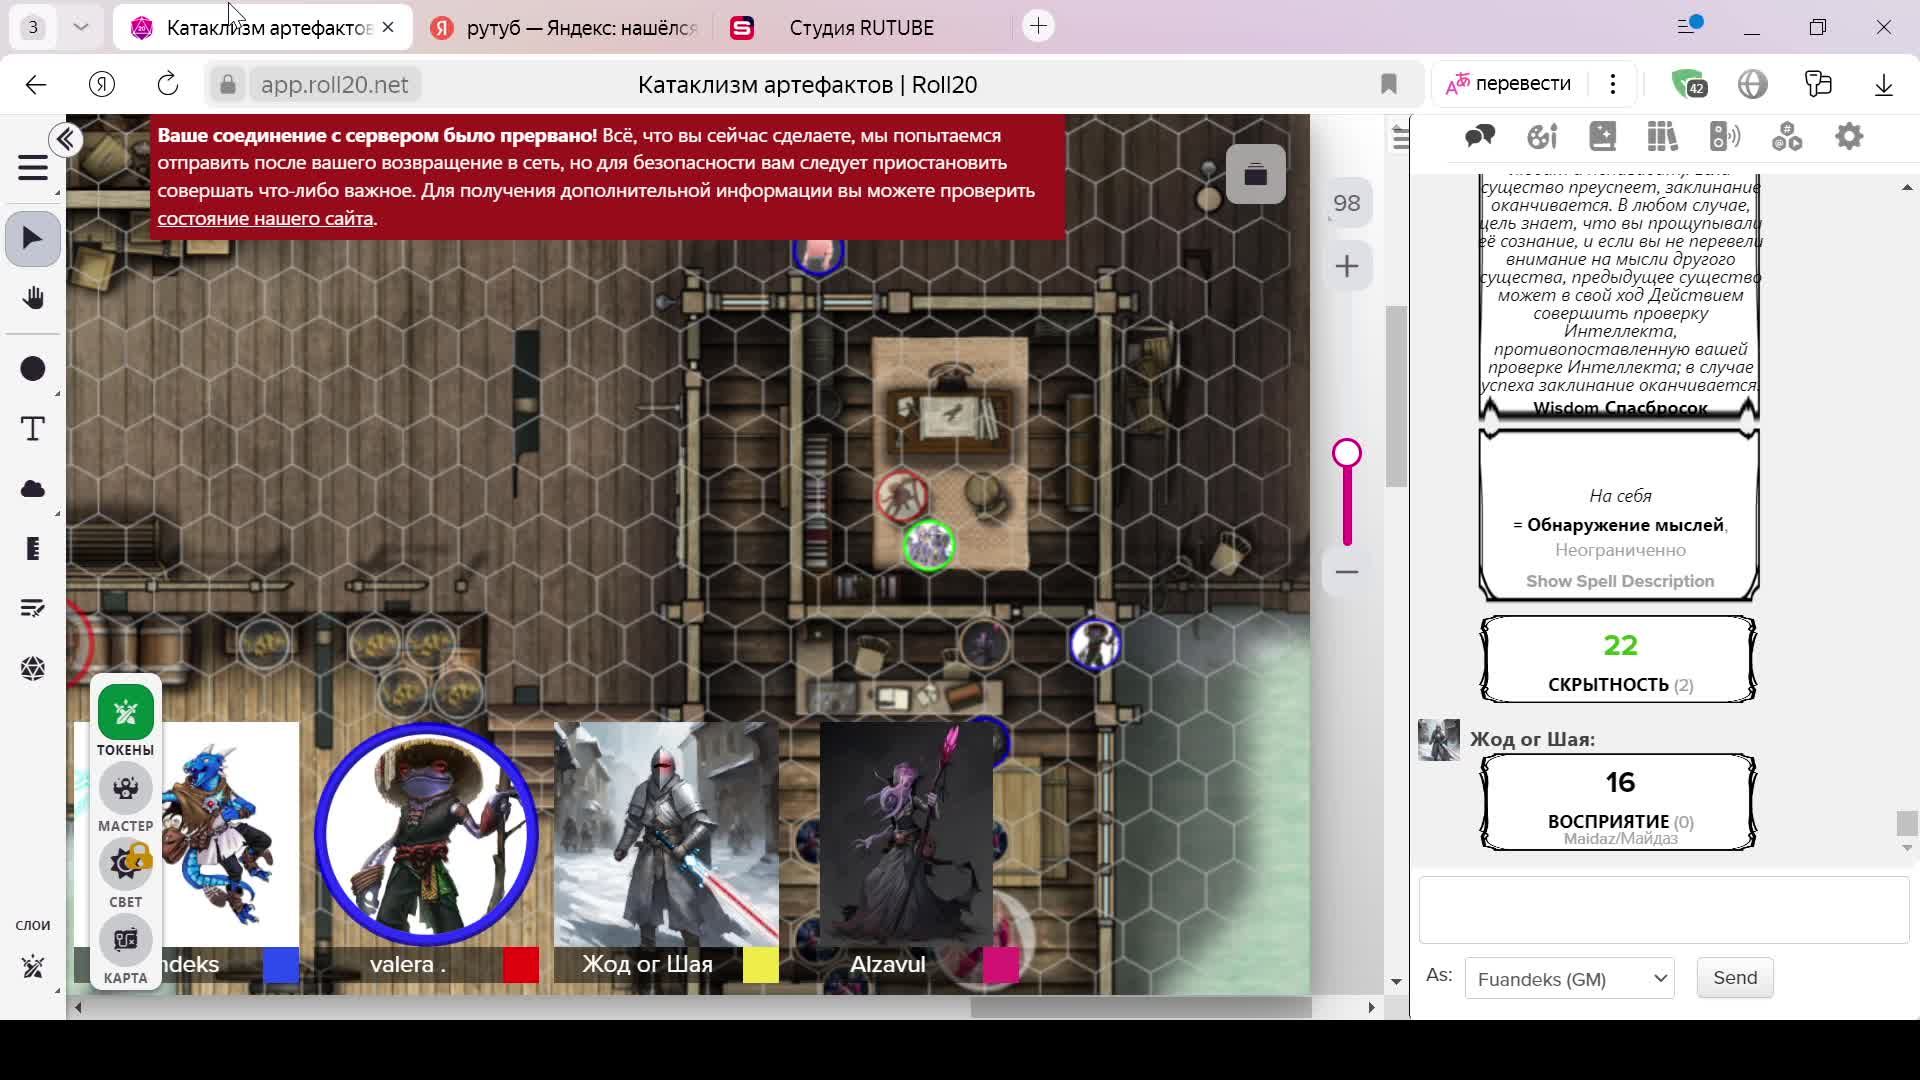Click the chat message input field
This screenshot has height=1080, width=1920.
pos(1664,910)
